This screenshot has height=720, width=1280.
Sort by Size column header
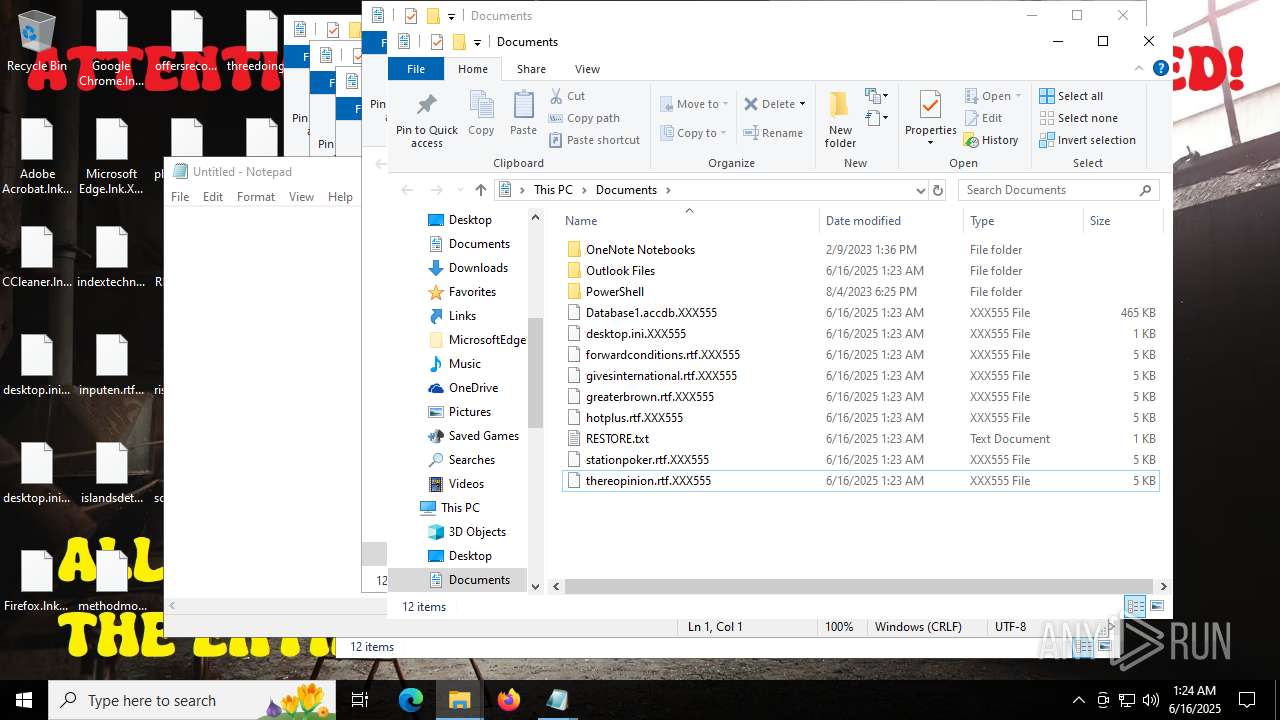pyautogui.click(x=1122, y=221)
